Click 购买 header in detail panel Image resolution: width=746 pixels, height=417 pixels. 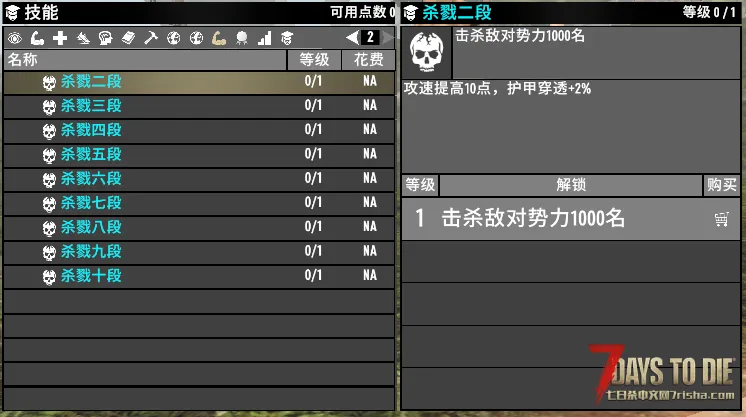pyautogui.click(x=722, y=185)
